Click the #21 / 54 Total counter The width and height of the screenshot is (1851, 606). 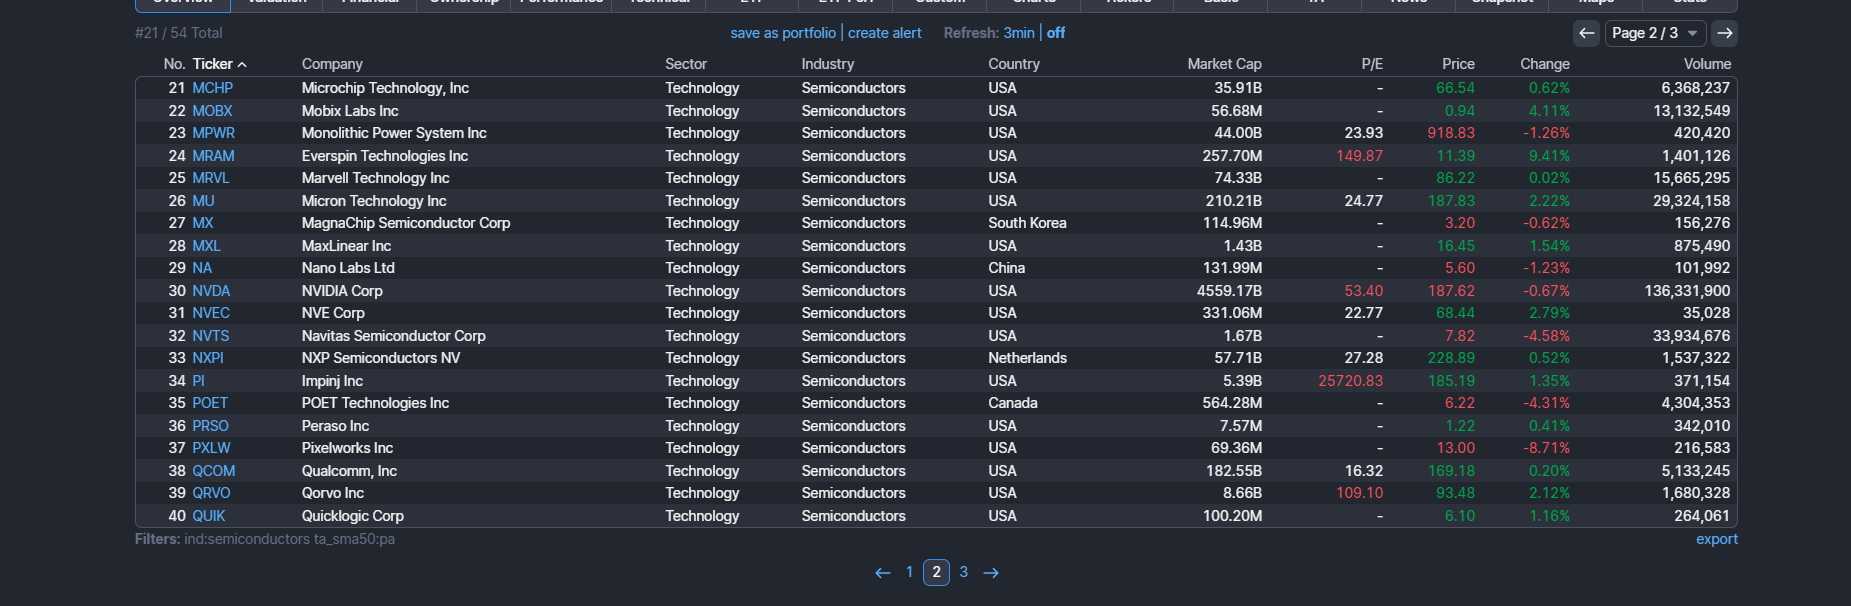179,33
